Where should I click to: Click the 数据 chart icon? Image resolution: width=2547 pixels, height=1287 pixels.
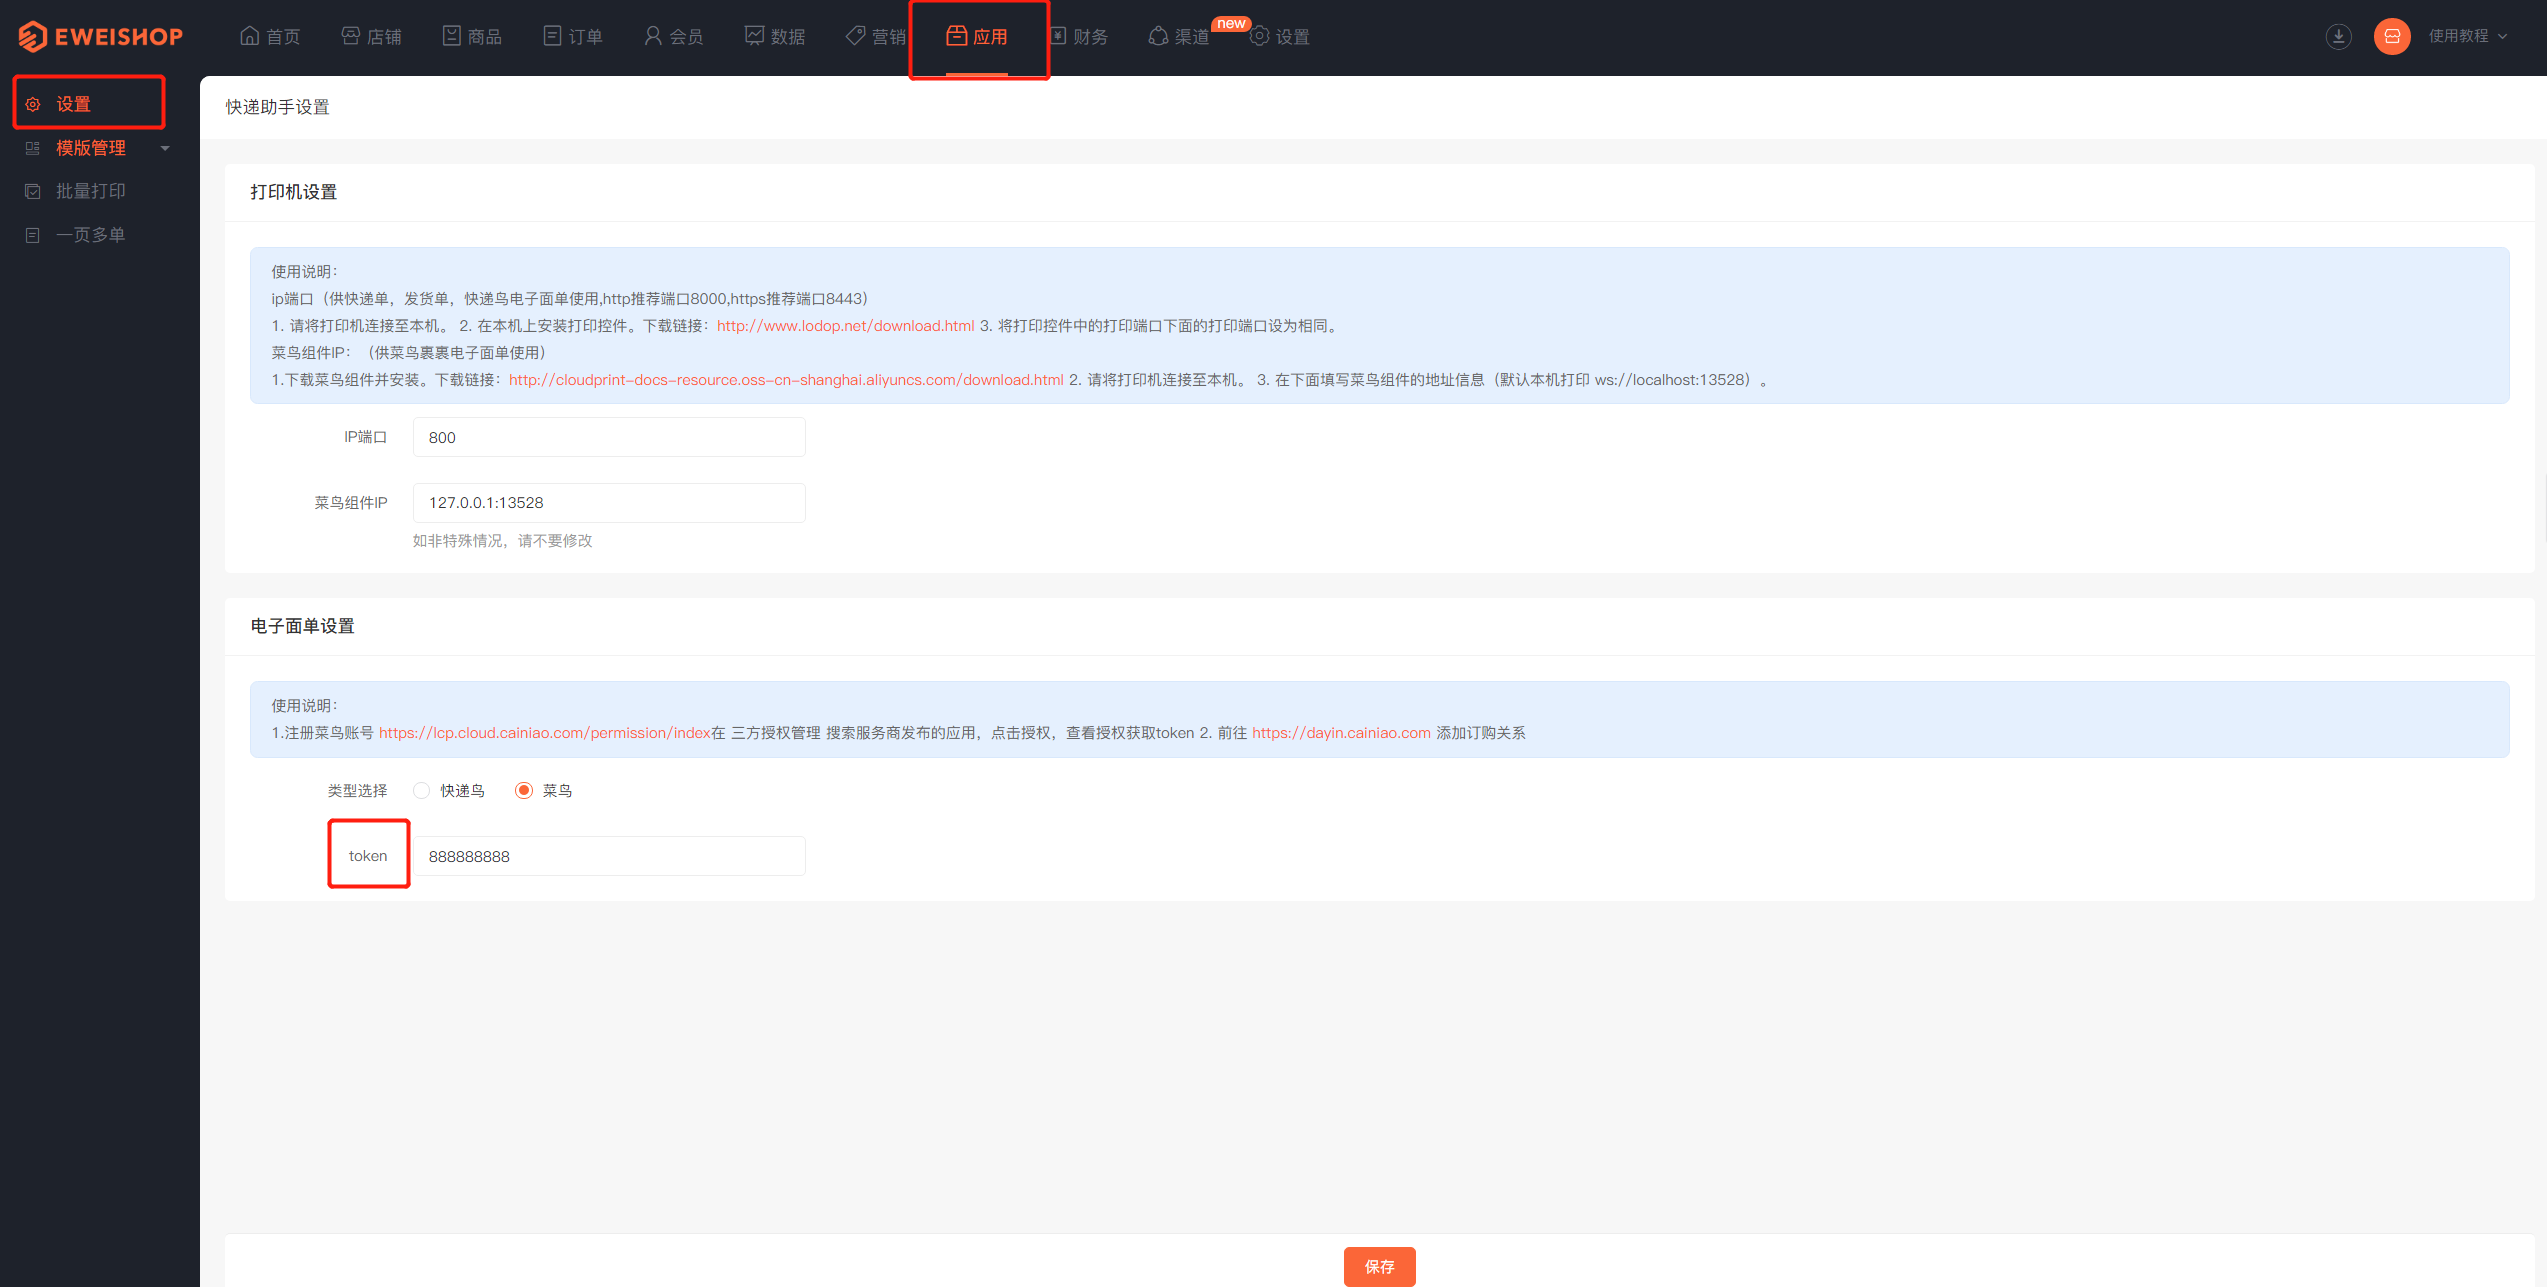[x=754, y=36]
